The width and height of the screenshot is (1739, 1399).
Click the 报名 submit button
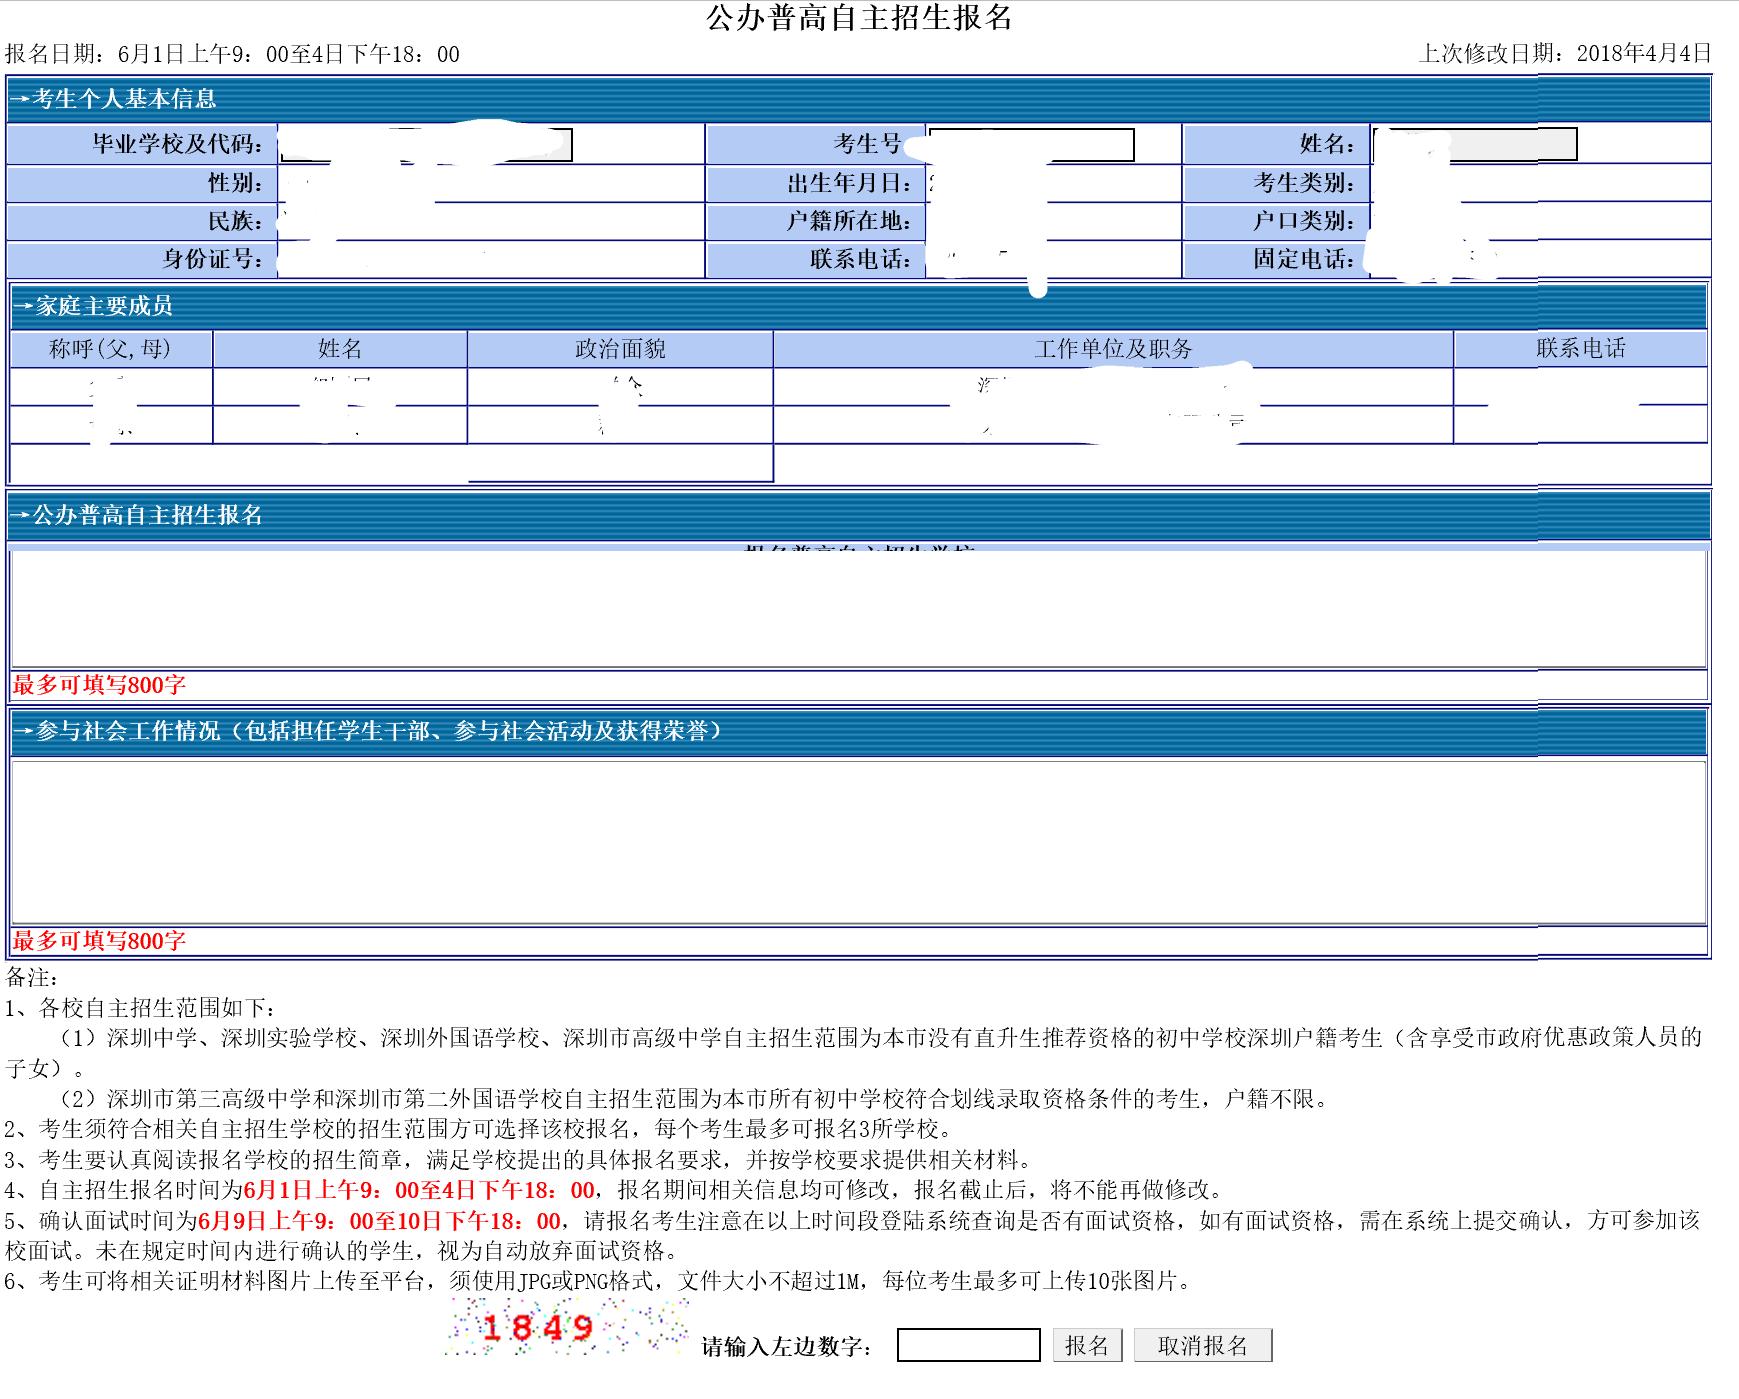coord(1087,1345)
